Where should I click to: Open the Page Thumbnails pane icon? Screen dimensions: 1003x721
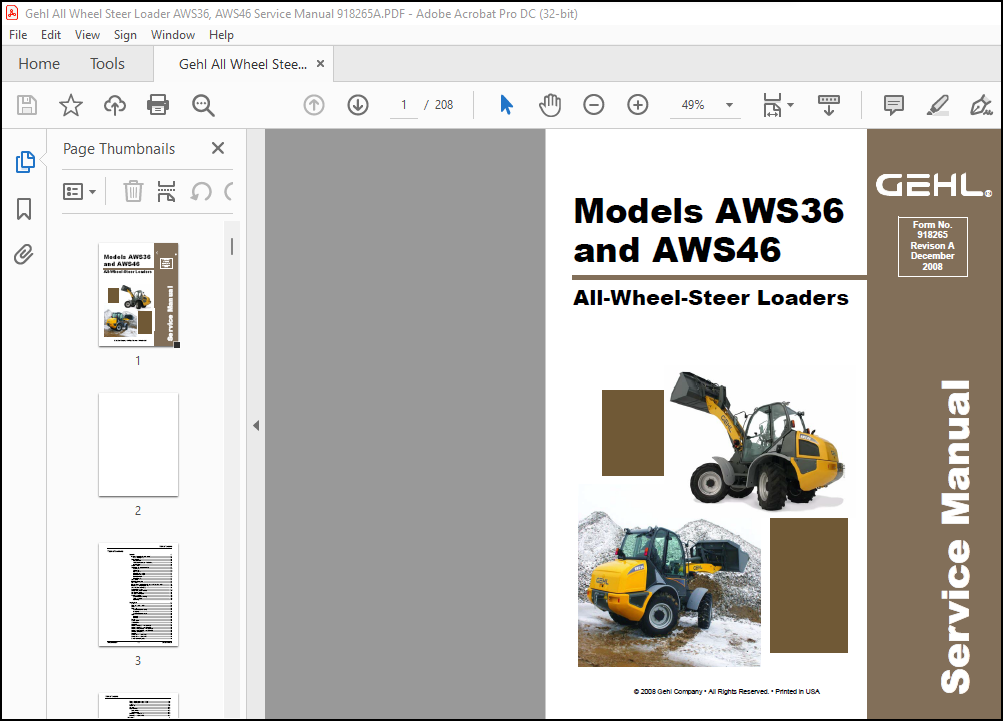[x=24, y=162]
